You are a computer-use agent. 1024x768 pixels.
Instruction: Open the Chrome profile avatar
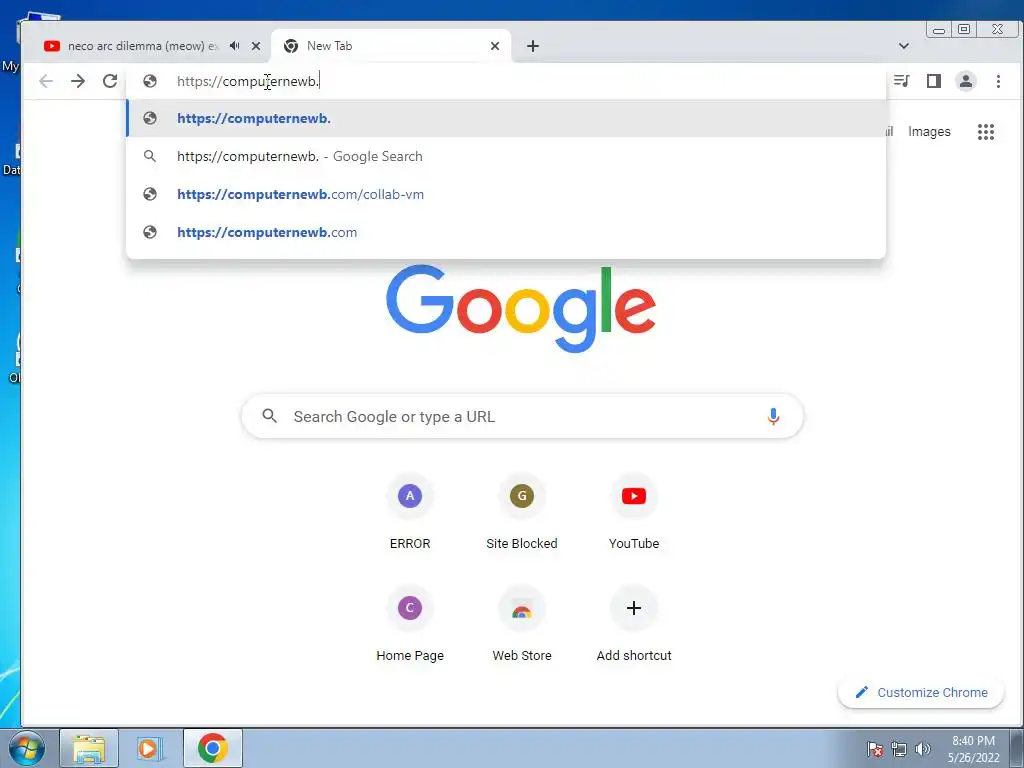coord(966,81)
